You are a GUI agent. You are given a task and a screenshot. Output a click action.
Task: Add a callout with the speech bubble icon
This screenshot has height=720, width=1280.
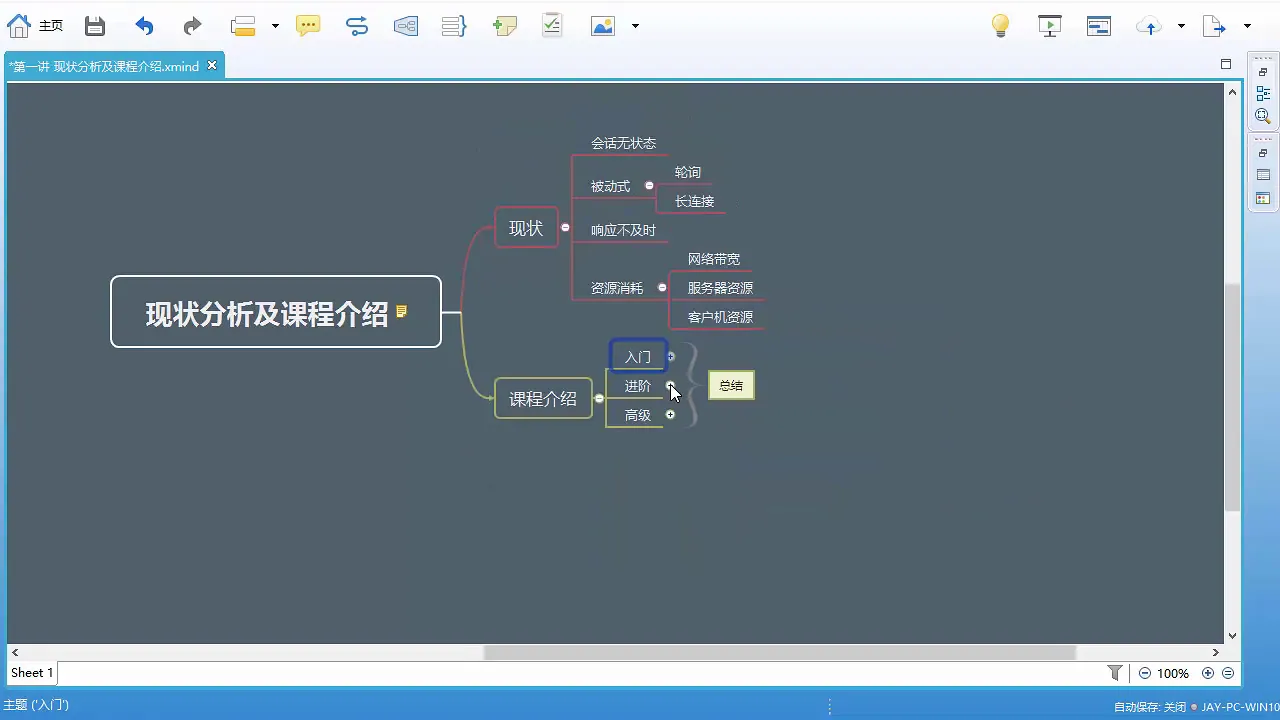click(x=308, y=27)
